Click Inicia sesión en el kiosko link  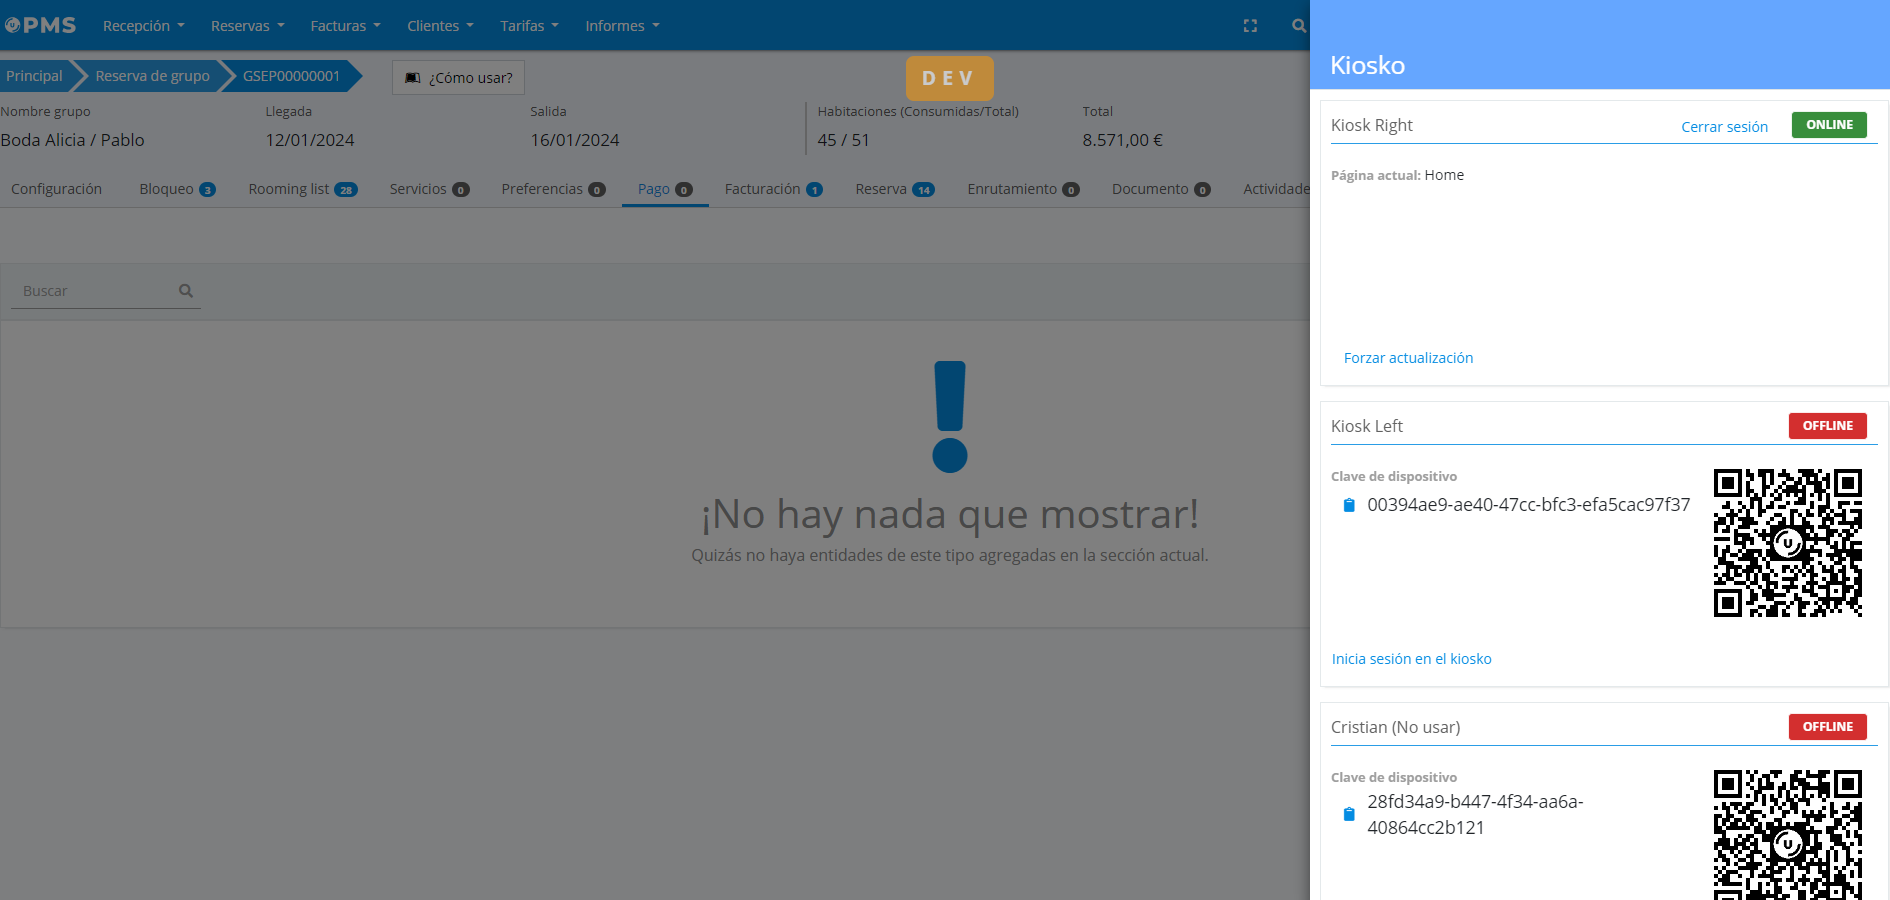[1411, 659]
